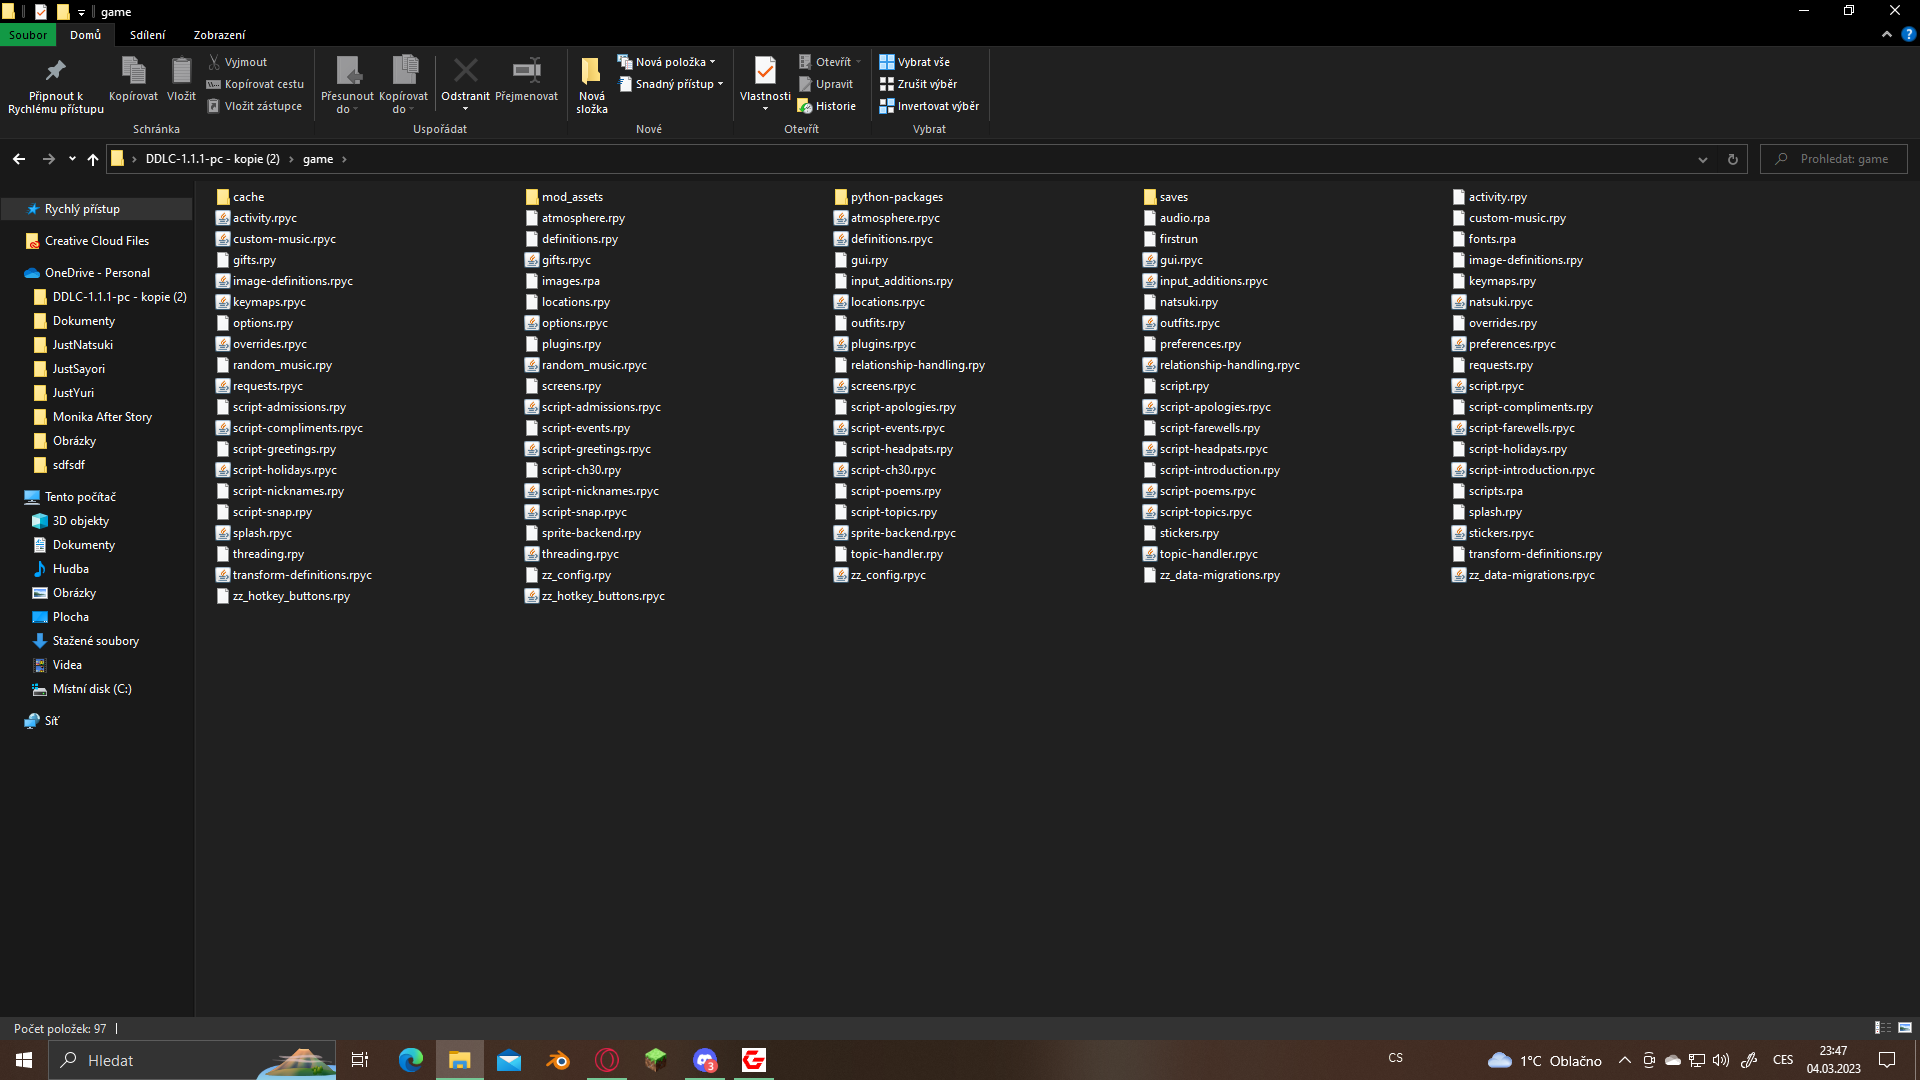The image size is (1920, 1080).
Task: Open the Soubor menu
Action: tap(27, 34)
